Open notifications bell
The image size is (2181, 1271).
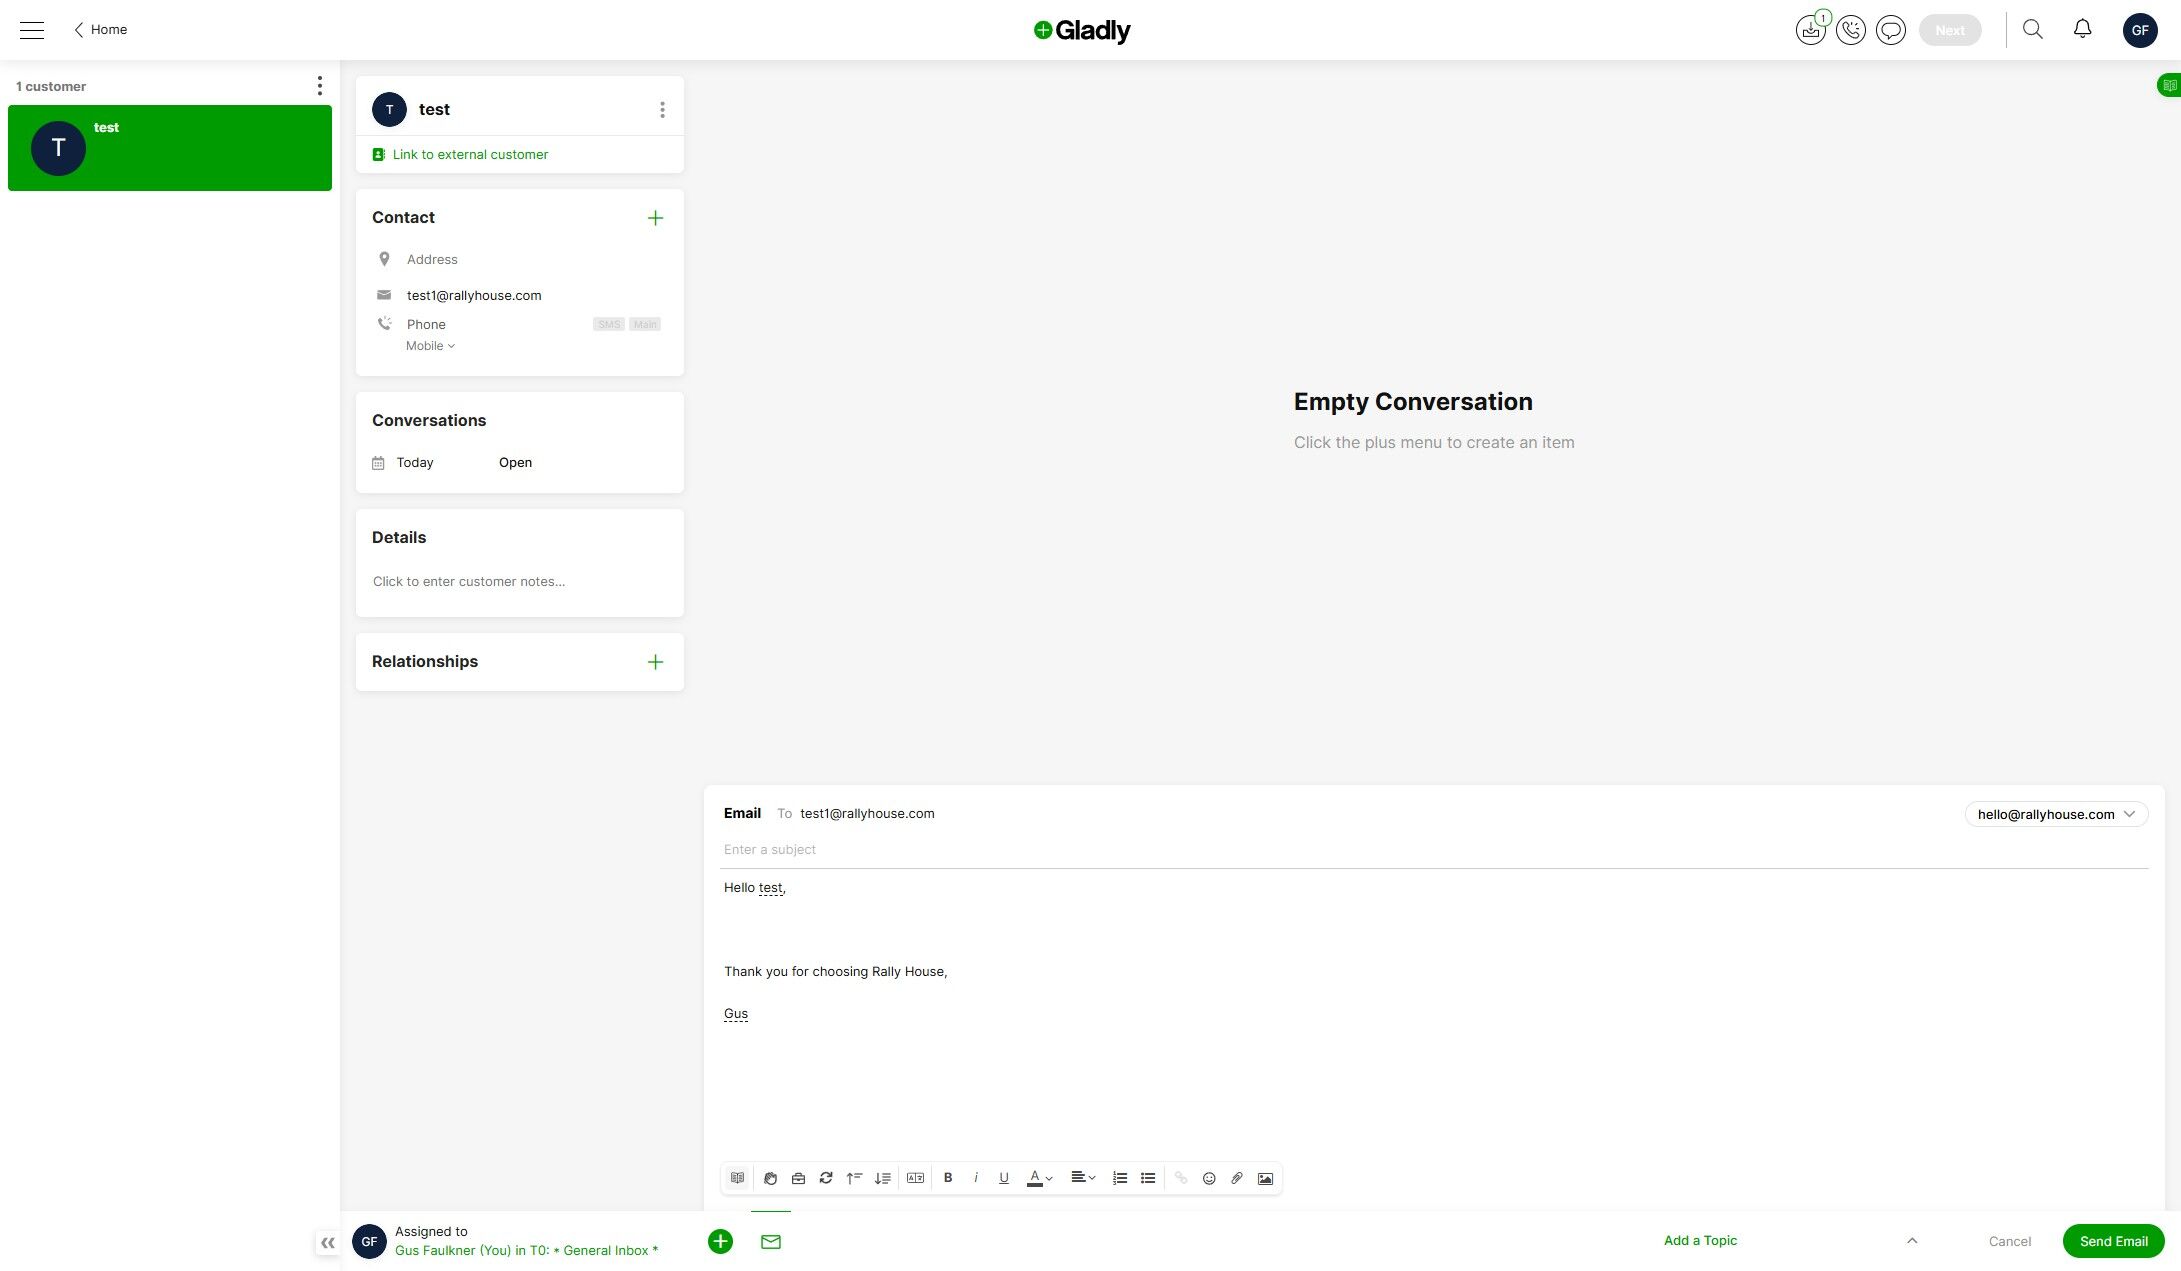[2082, 29]
